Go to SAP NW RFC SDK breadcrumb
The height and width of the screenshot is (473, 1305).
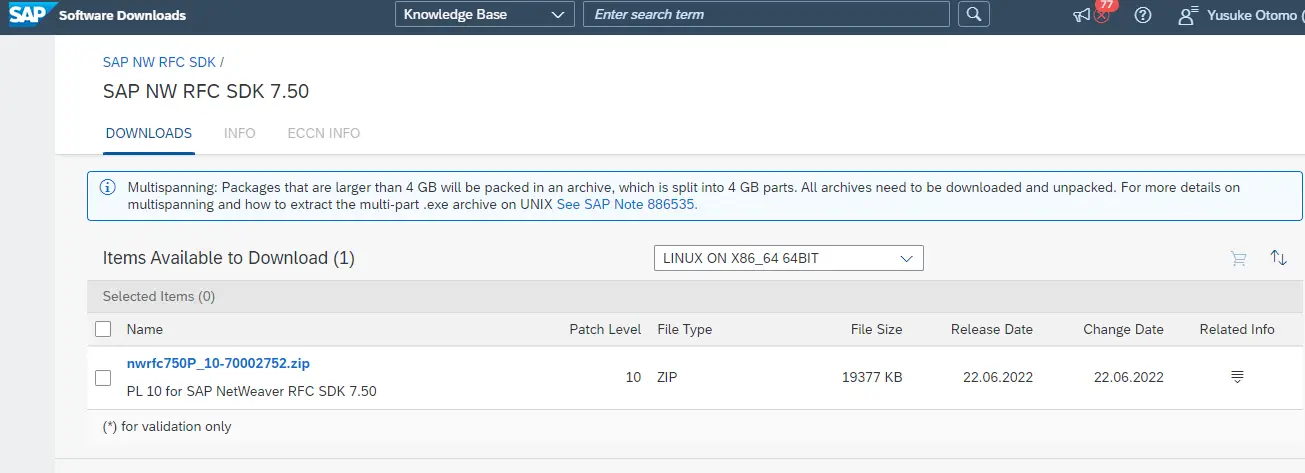click(x=159, y=62)
